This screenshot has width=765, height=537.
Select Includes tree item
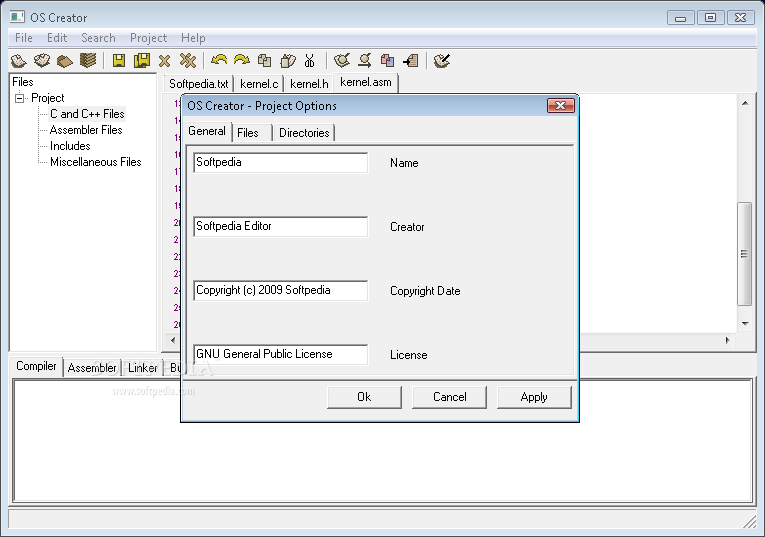(x=70, y=146)
